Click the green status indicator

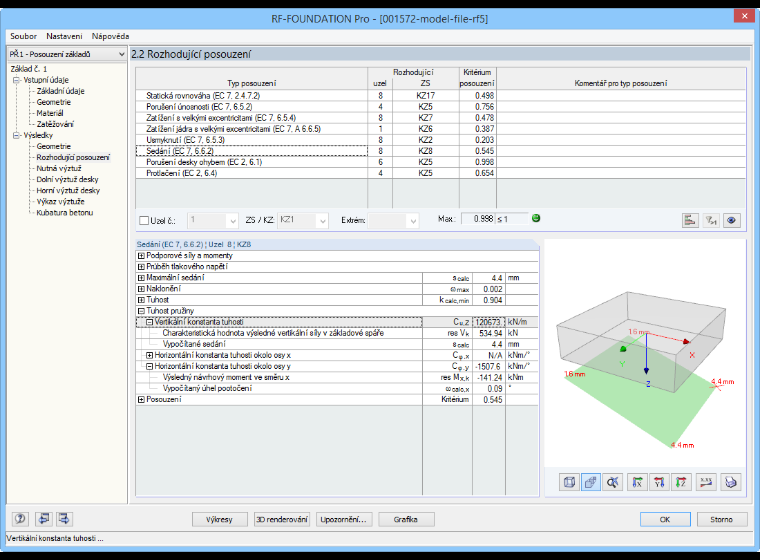[x=536, y=218]
